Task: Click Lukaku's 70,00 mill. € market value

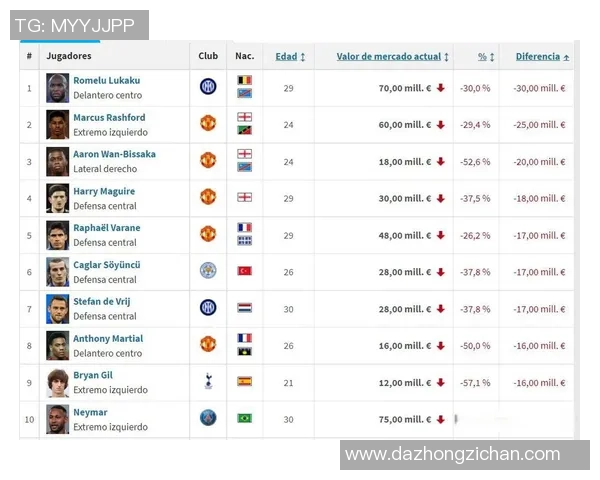Action: (x=404, y=88)
